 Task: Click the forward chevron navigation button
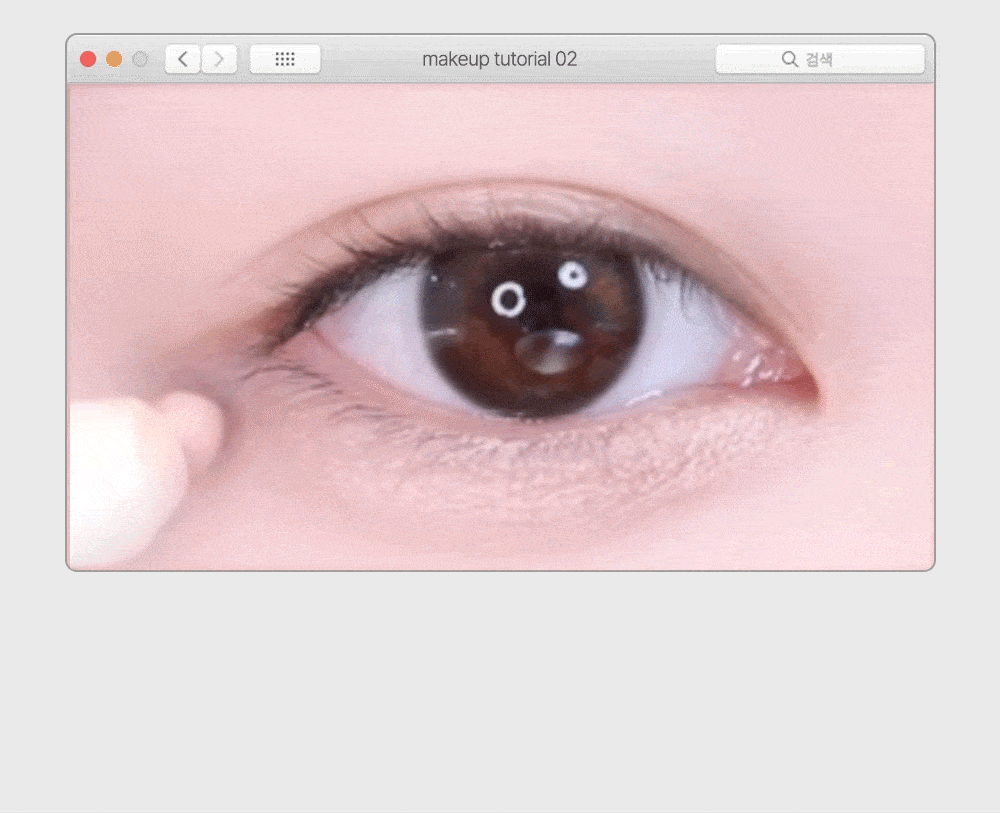(219, 59)
